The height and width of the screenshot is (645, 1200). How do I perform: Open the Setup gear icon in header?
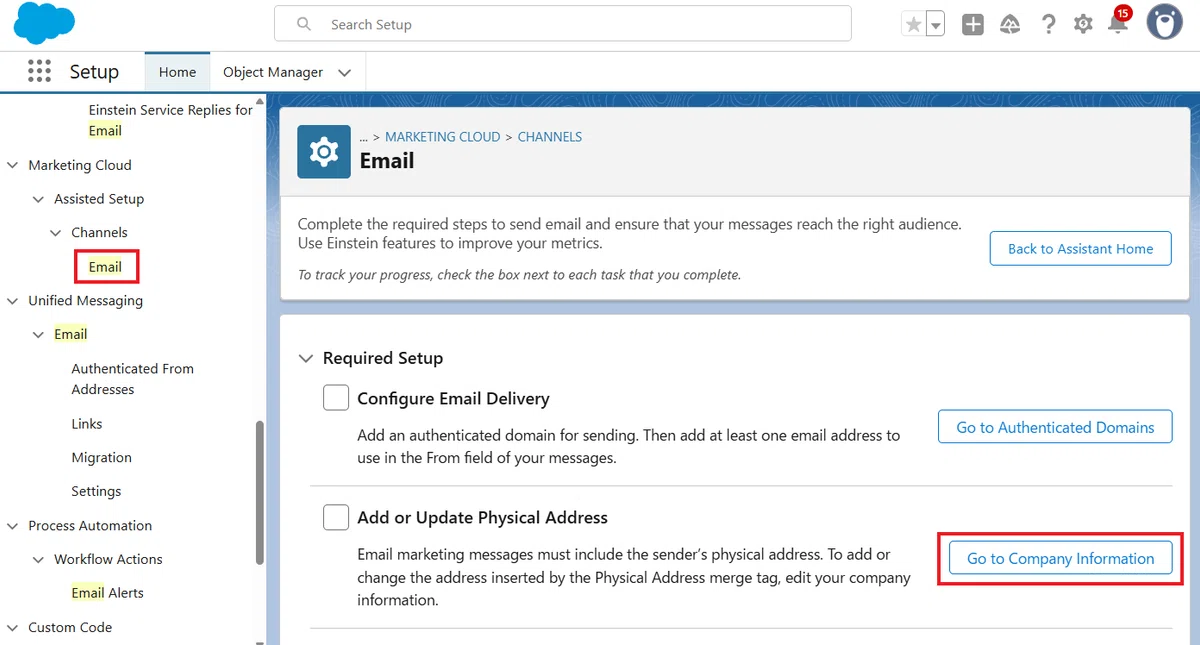1083,24
